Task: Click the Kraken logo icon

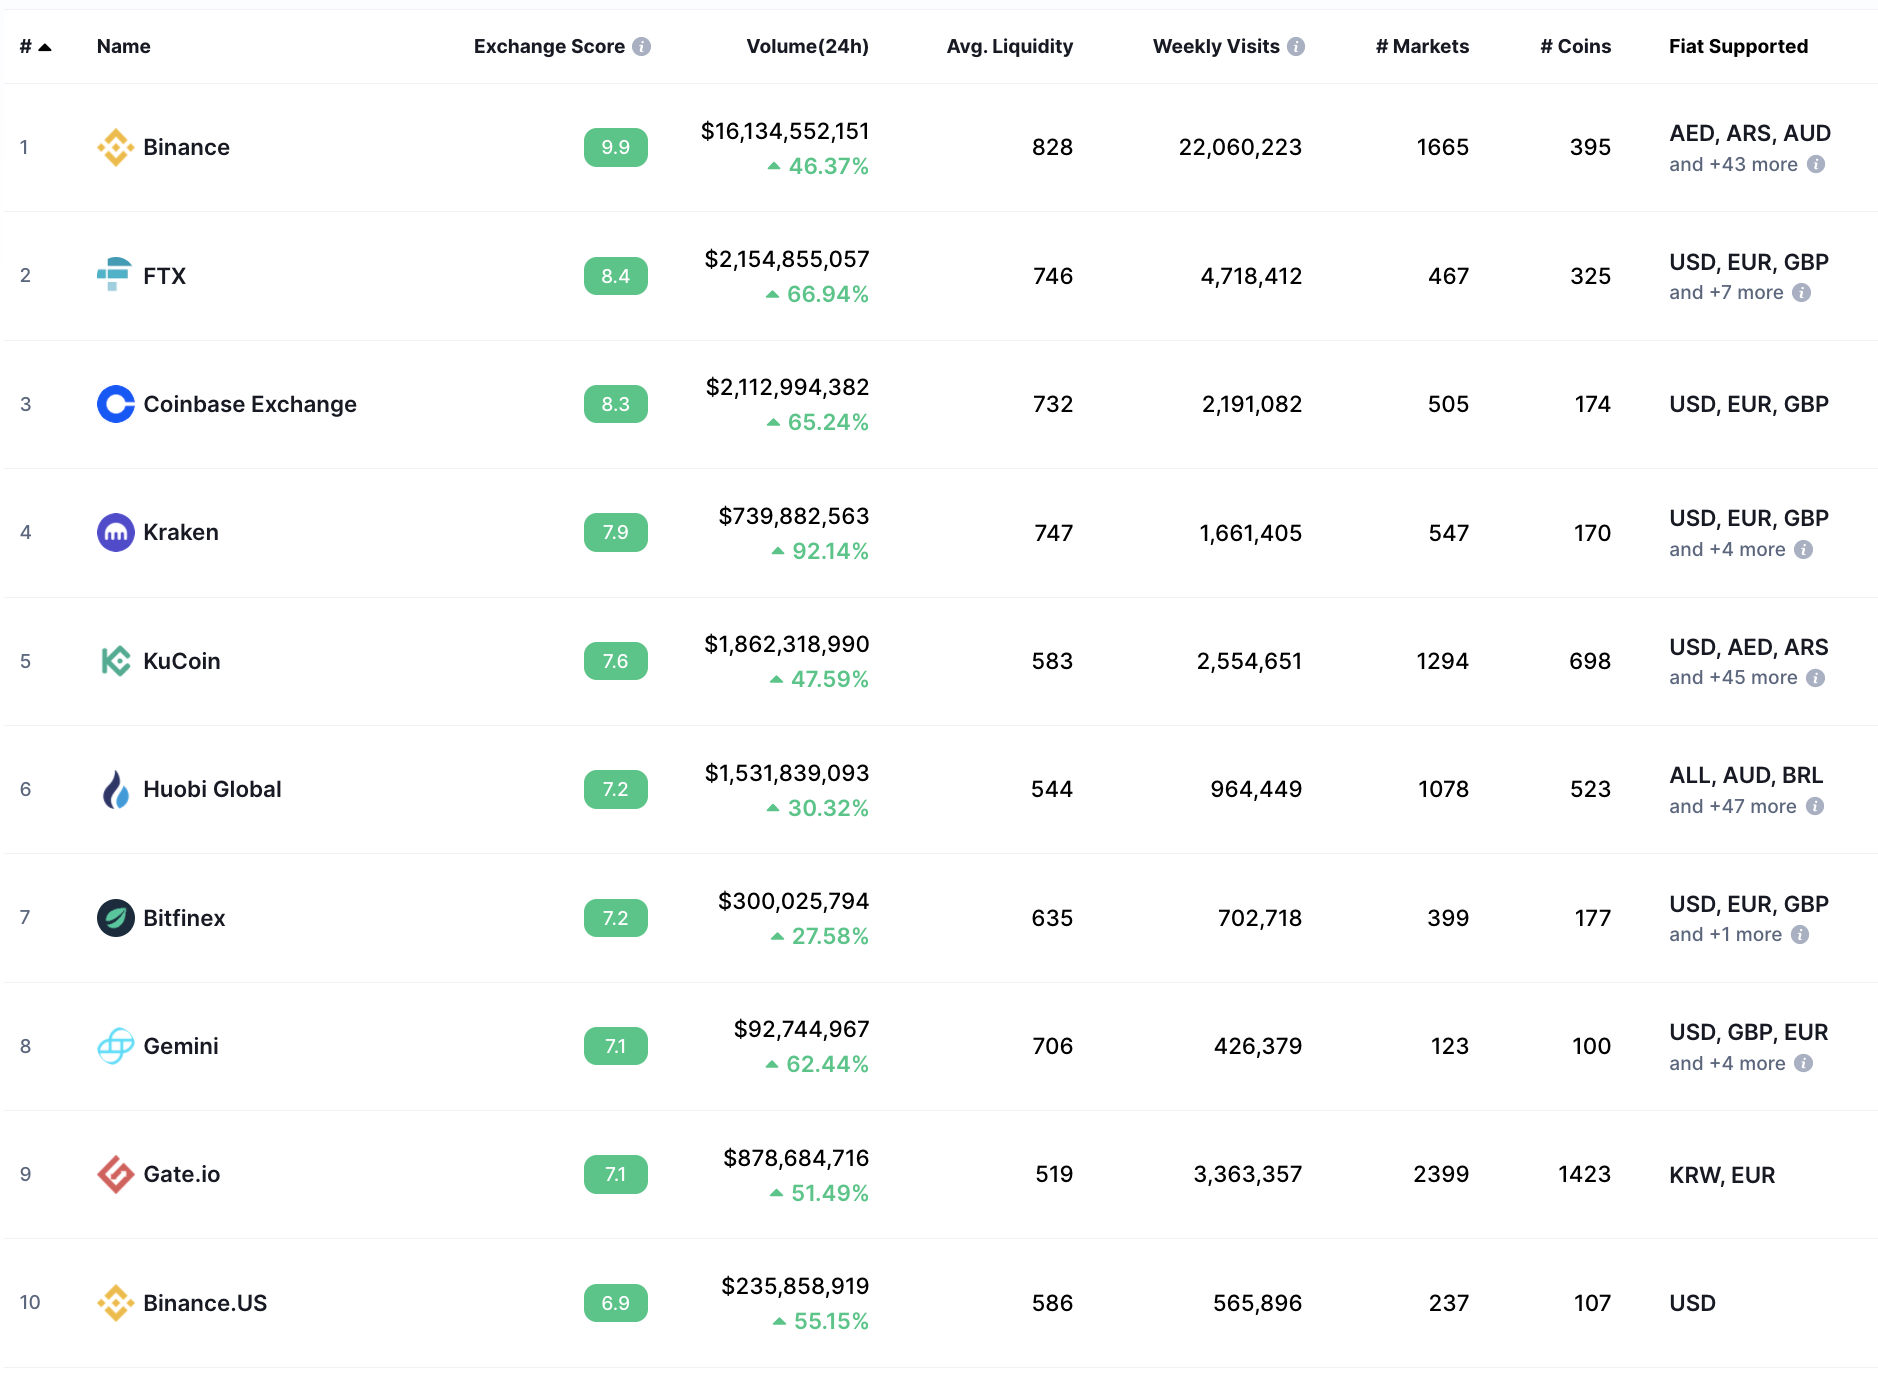Action: pyautogui.click(x=116, y=532)
